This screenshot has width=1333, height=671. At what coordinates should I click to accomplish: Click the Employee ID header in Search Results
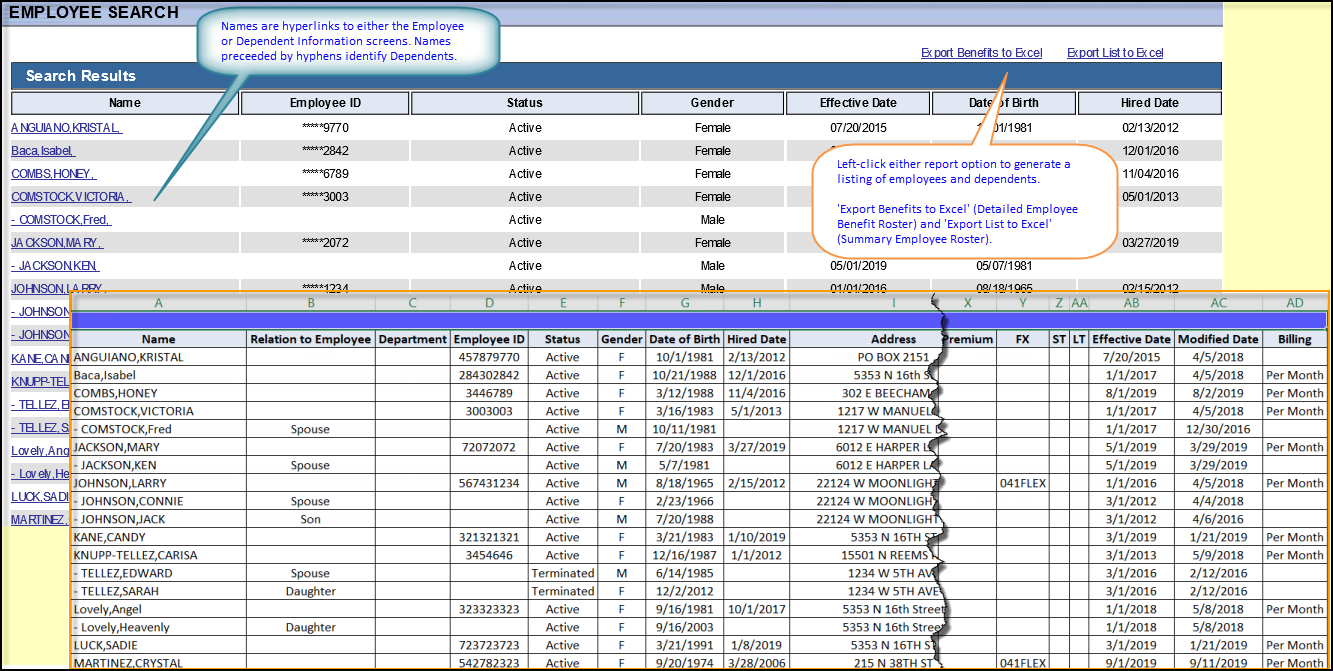coord(325,103)
